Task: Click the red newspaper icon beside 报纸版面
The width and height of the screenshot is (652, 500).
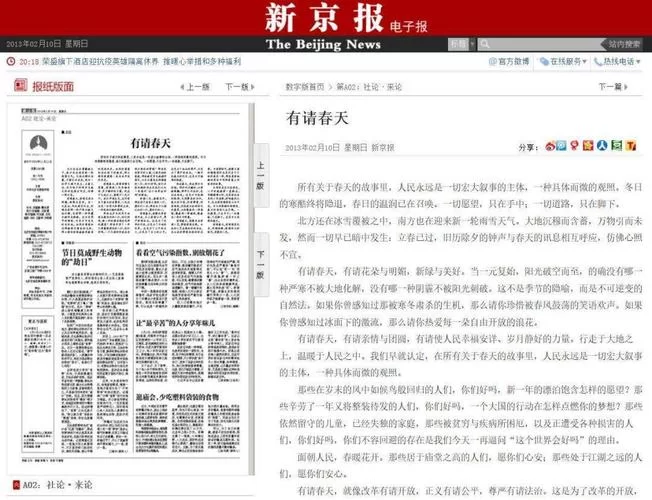Action: coord(20,85)
